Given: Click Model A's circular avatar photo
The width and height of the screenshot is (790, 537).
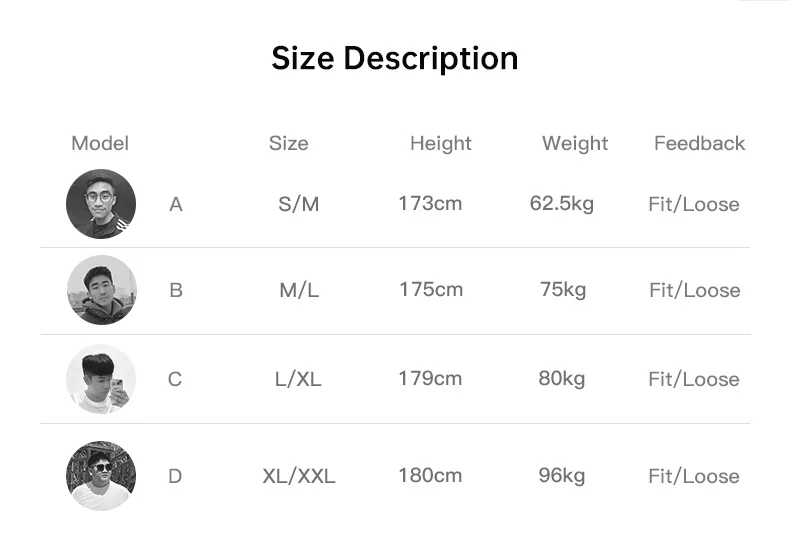Looking at the screenshot, I should [x=101, y=204].
